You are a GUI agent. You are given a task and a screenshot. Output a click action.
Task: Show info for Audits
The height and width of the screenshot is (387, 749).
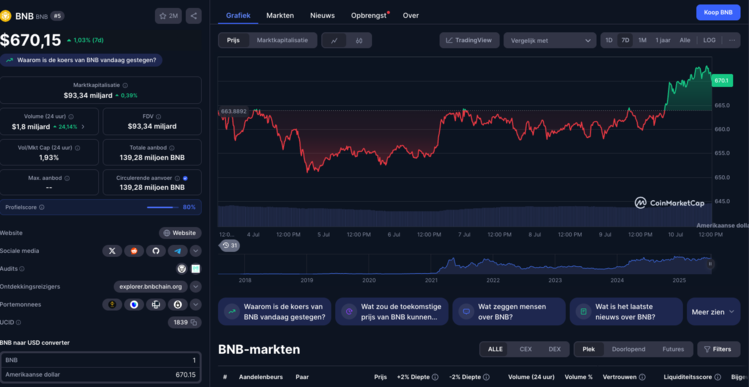click(22, 269)
